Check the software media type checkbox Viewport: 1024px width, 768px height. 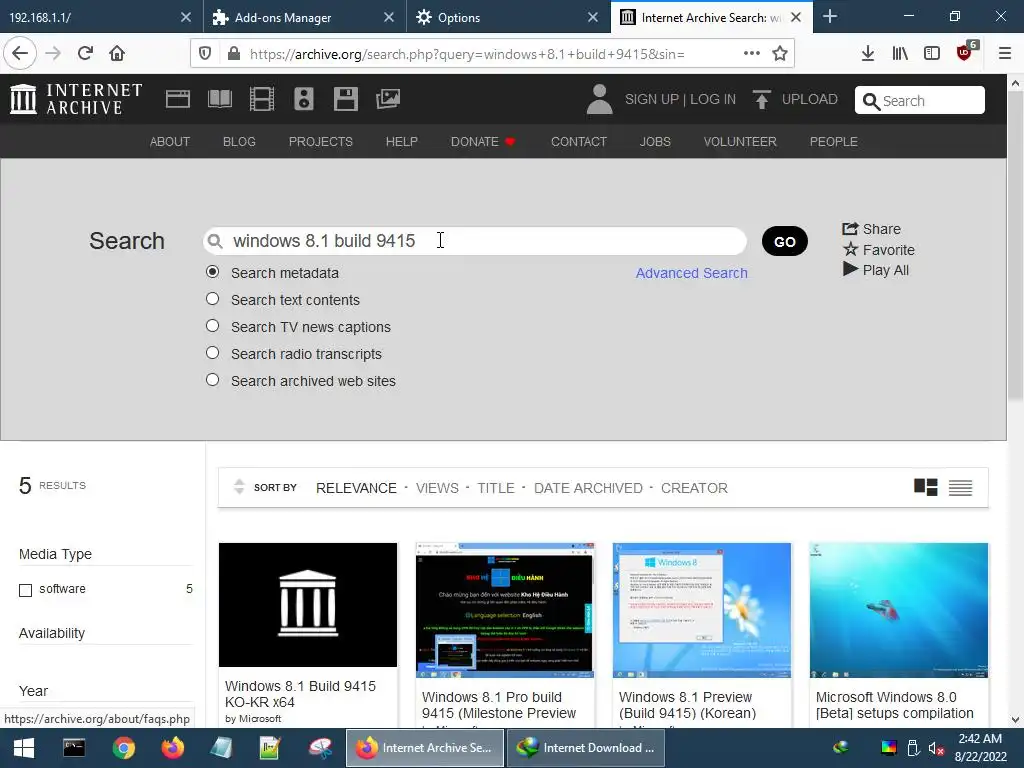coord(25,590)
